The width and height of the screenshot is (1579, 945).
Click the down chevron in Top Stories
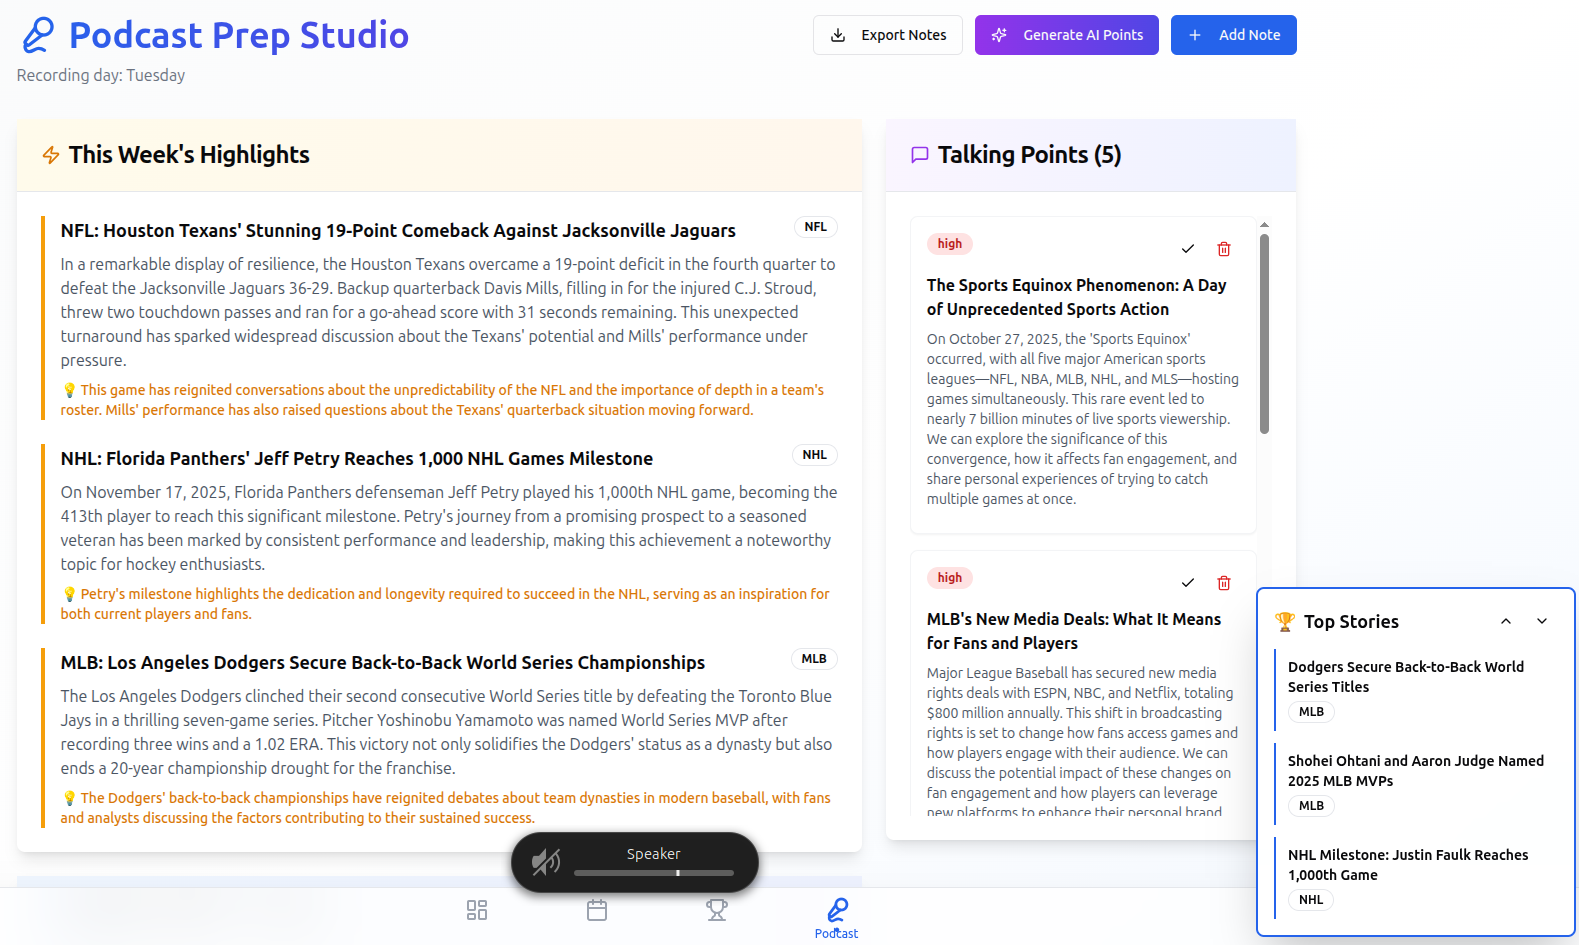1542,621
